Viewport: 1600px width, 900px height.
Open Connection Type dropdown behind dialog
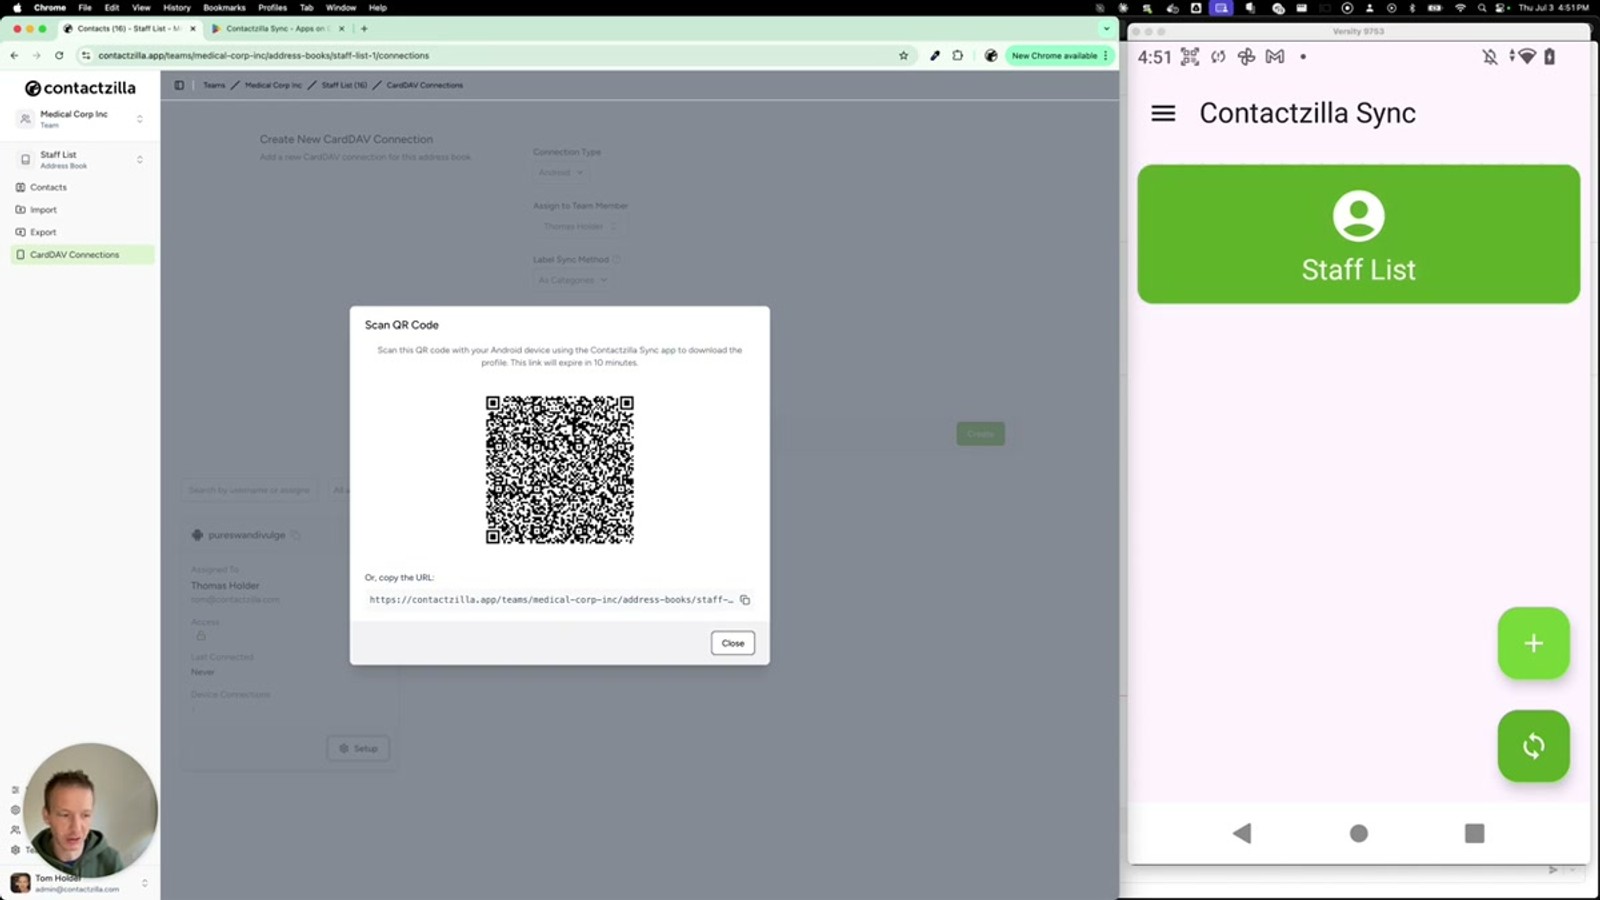coord(561,173)
